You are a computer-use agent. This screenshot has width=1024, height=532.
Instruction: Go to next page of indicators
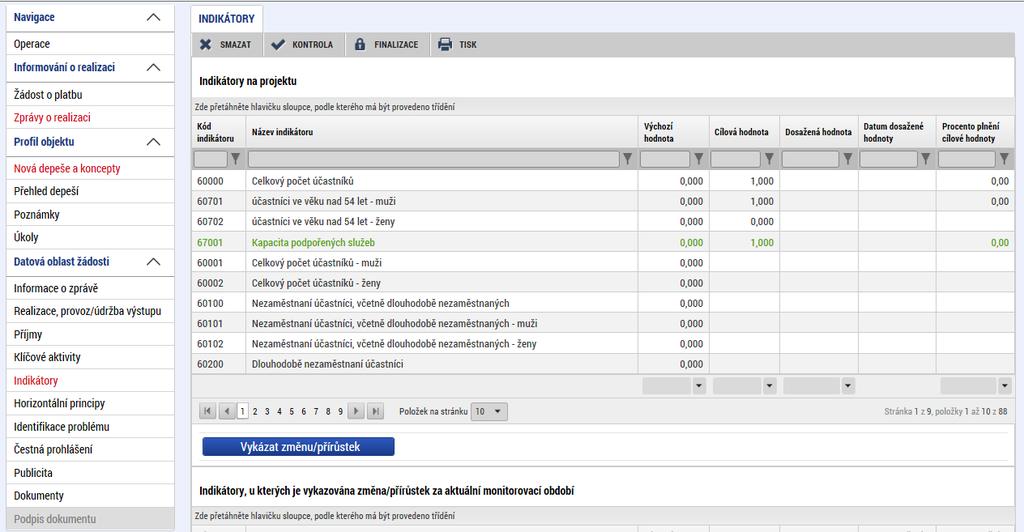pyautogui.click(x=356, y=411)
